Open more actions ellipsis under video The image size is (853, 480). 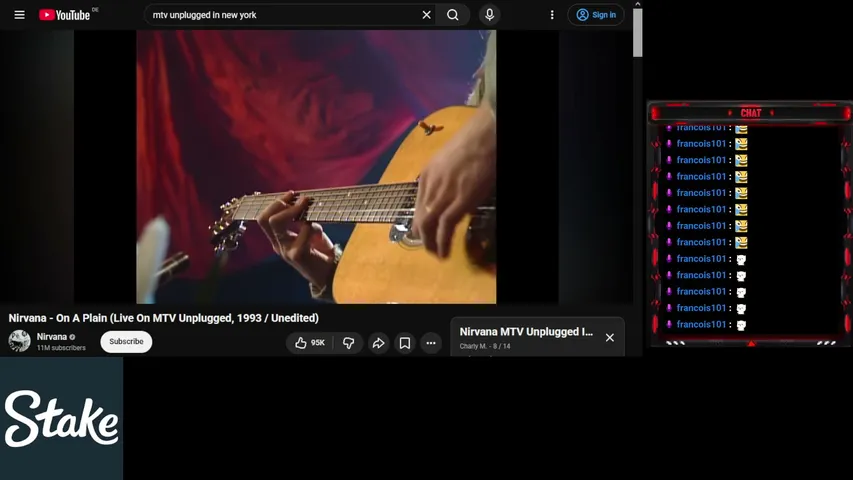(431, 343)
